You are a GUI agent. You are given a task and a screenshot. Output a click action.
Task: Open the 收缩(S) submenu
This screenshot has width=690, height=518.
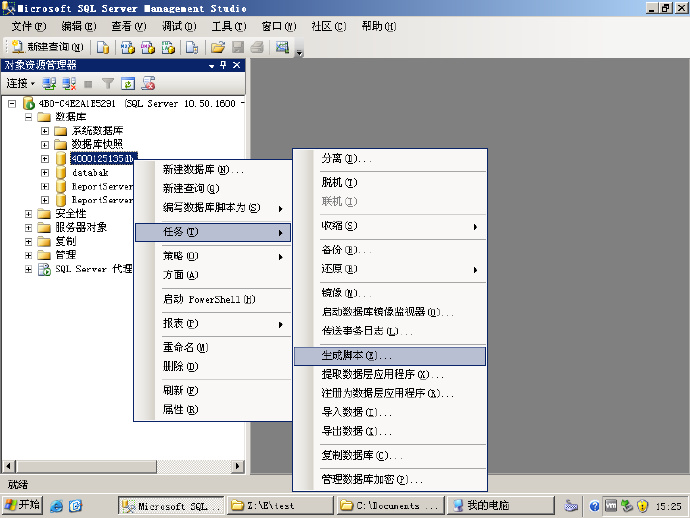click(390, 226)
